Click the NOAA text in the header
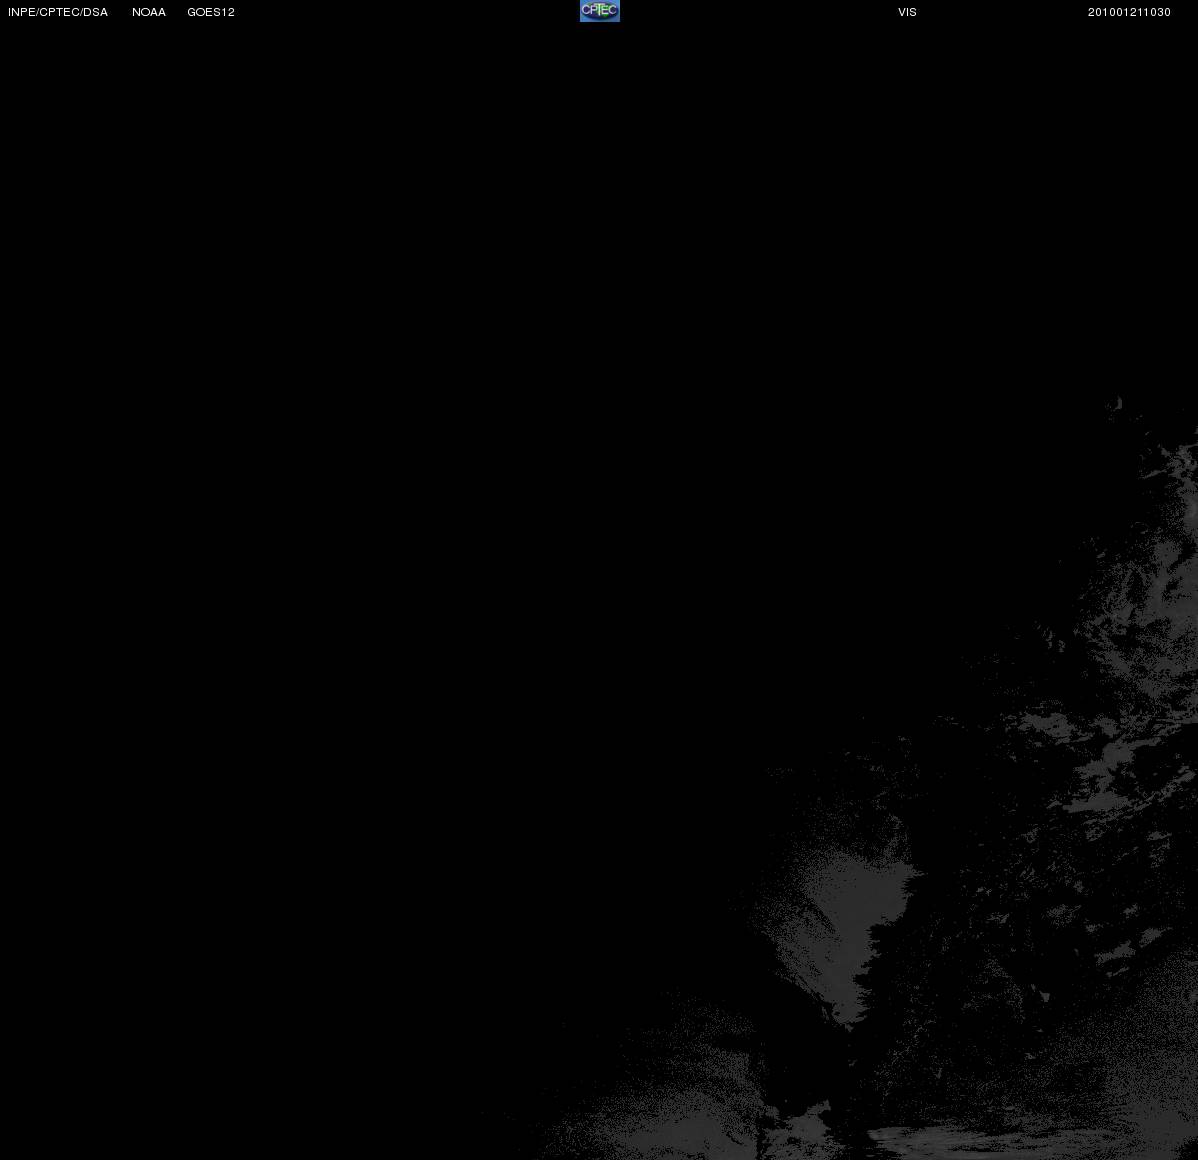Screen dimensions: 1198x1160 coord(149,12)
